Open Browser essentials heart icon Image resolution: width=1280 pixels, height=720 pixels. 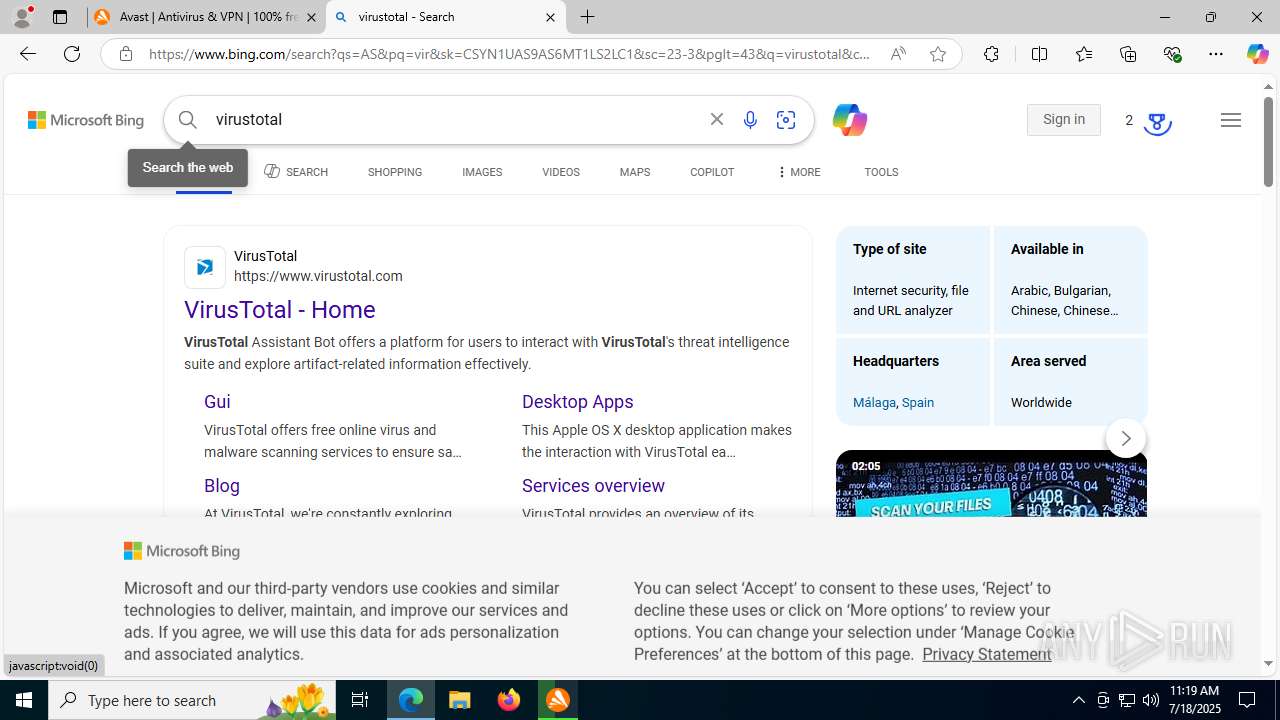1172,54
